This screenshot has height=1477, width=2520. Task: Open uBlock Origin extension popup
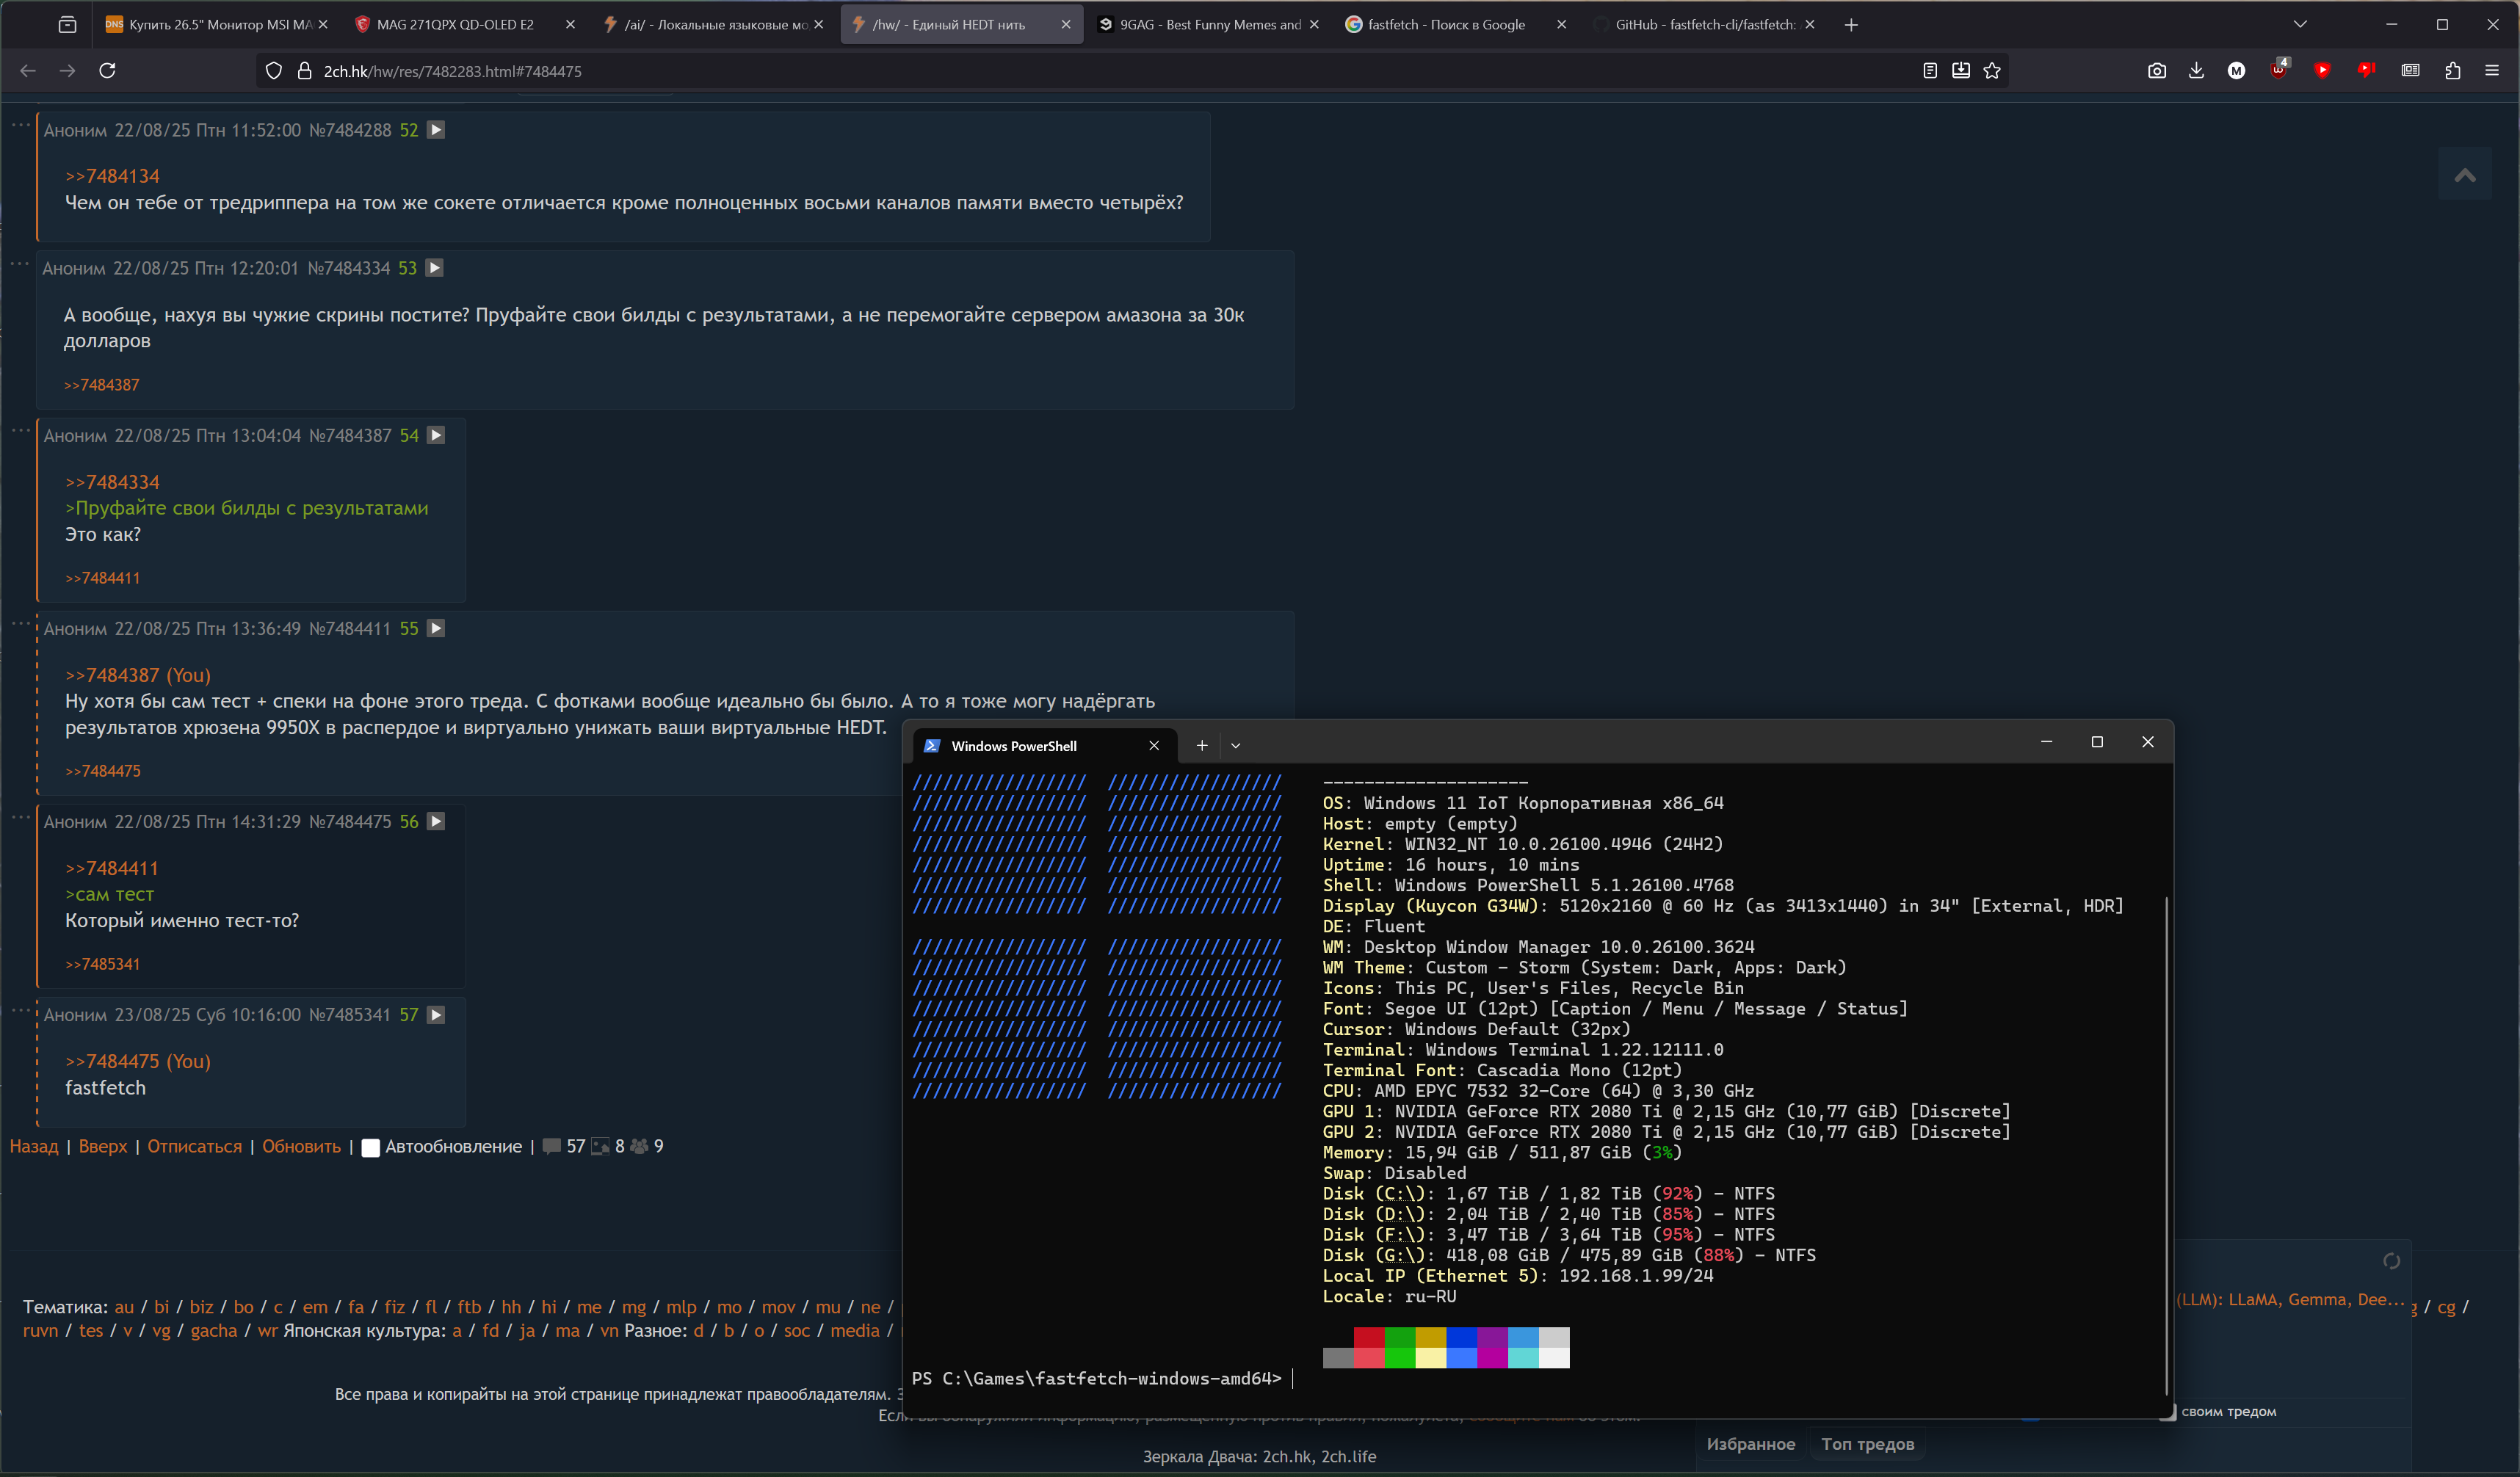coord(2278,71)
